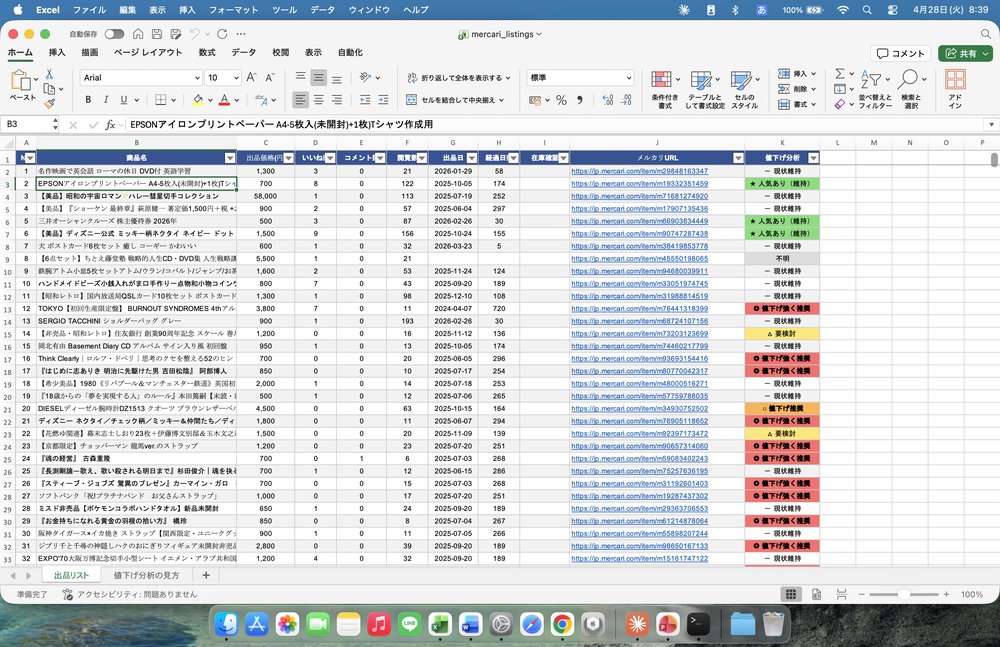Image resolution: width=1000 pixels, height=647 pixels.
Task: Click the Borders icon
Action: coord(161,100)
